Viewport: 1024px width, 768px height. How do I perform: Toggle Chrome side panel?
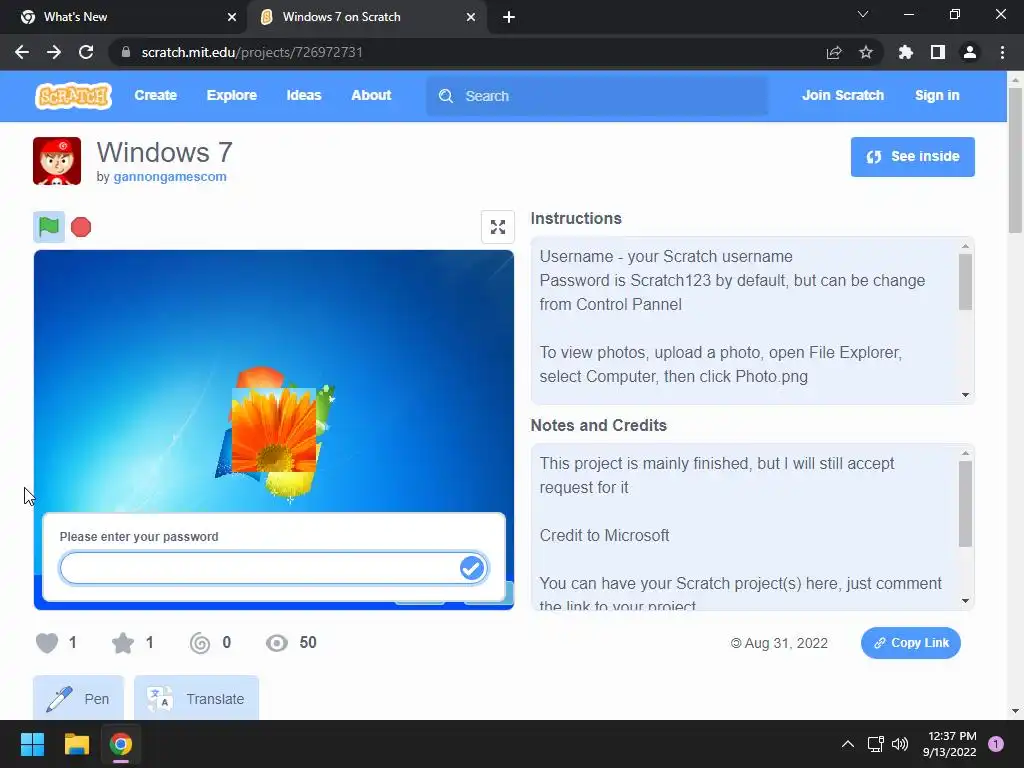[938, 52]
